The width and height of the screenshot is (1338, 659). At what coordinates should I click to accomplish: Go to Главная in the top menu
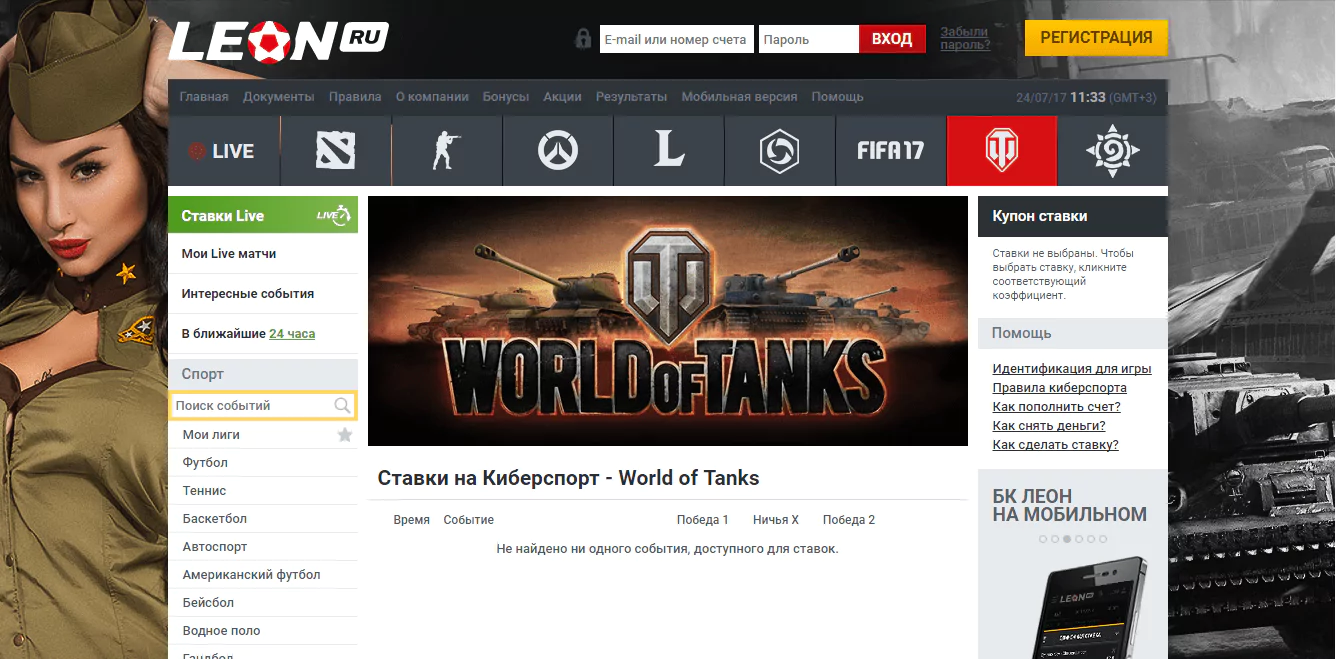[204, 97]
